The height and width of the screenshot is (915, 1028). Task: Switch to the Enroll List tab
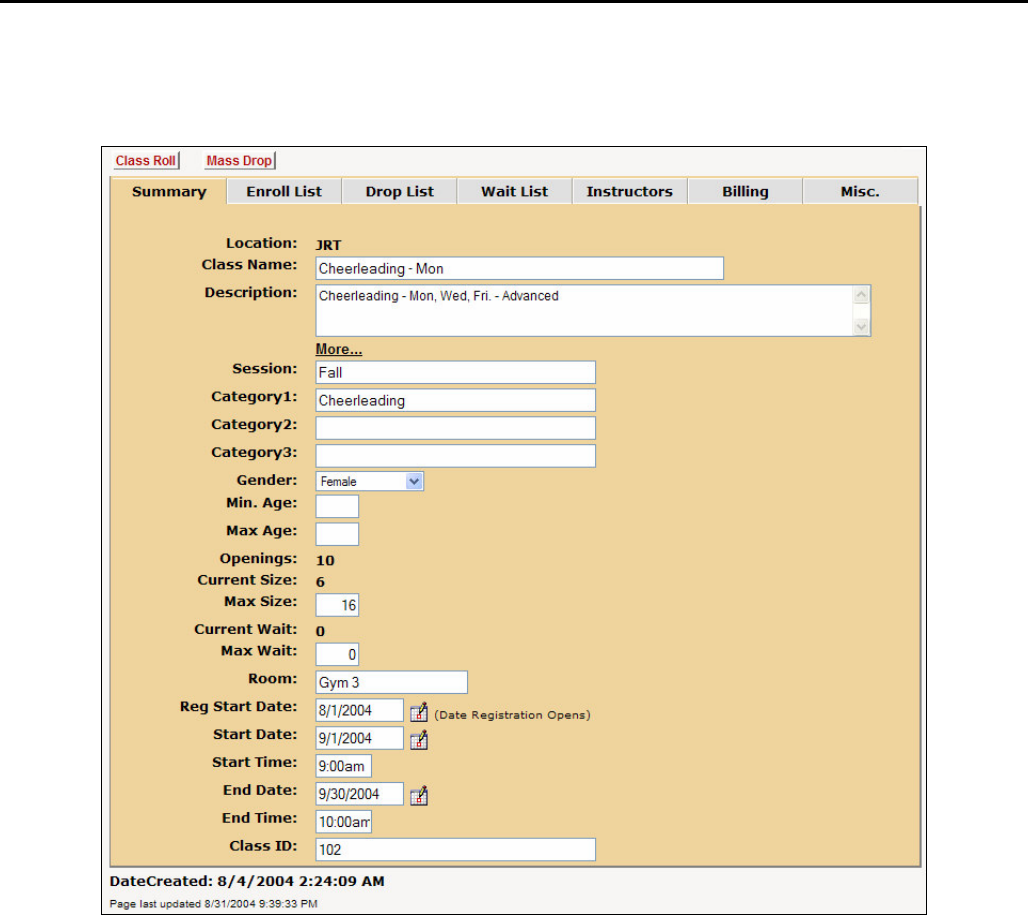pos(284,191)
